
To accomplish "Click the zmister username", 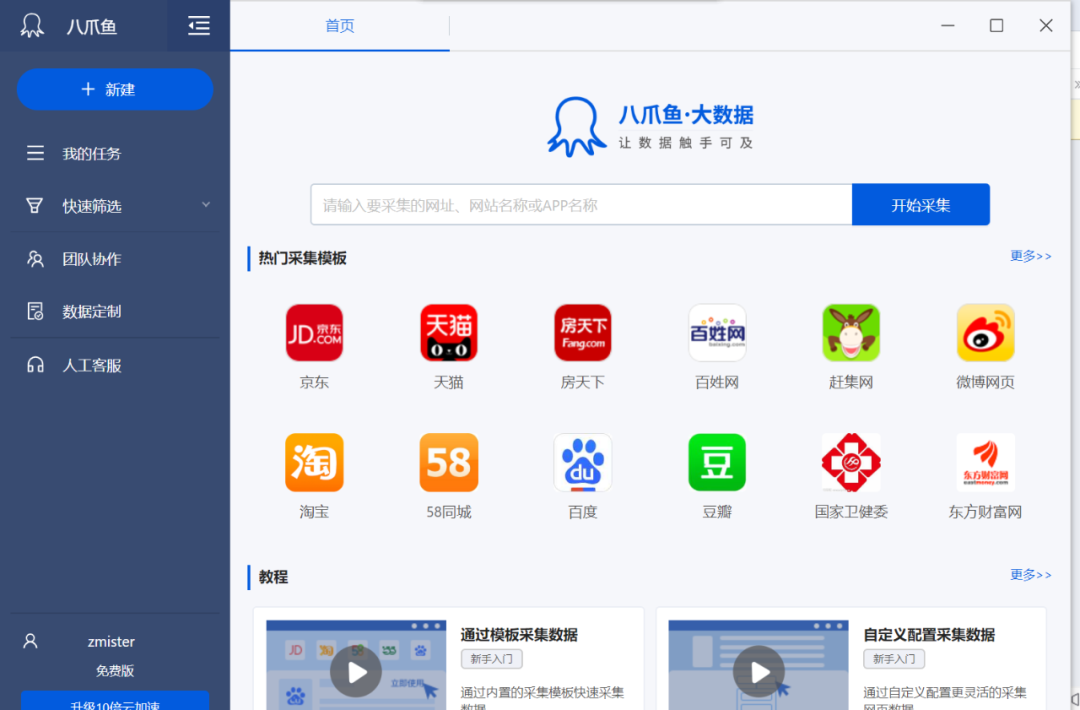I will coord(111,642).
